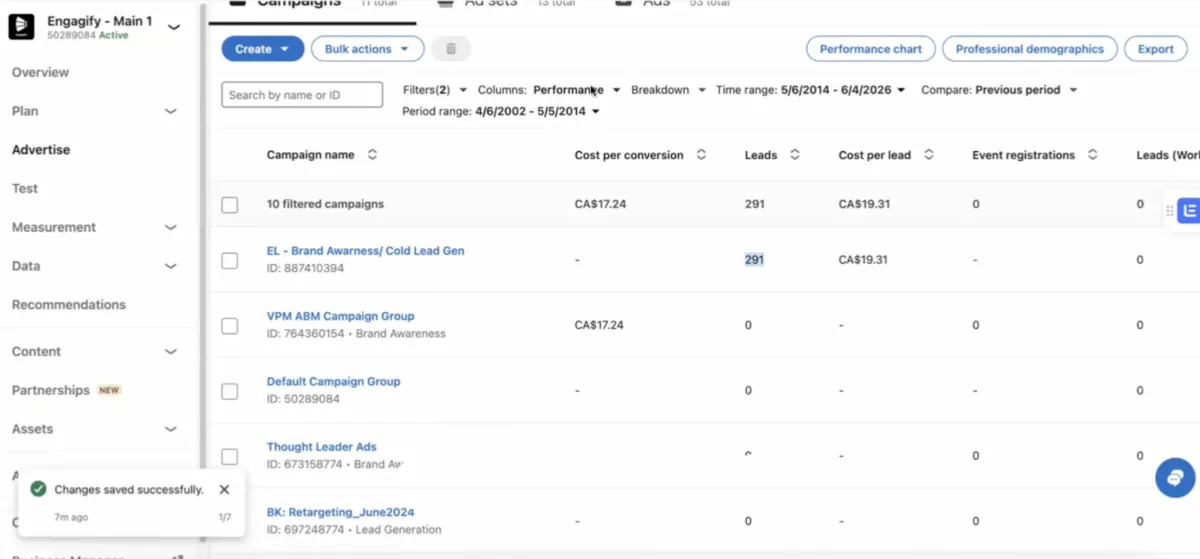Check the EL - Brand Awareness row checkbox
The image size is (1200, 559).
coord(230,260)
